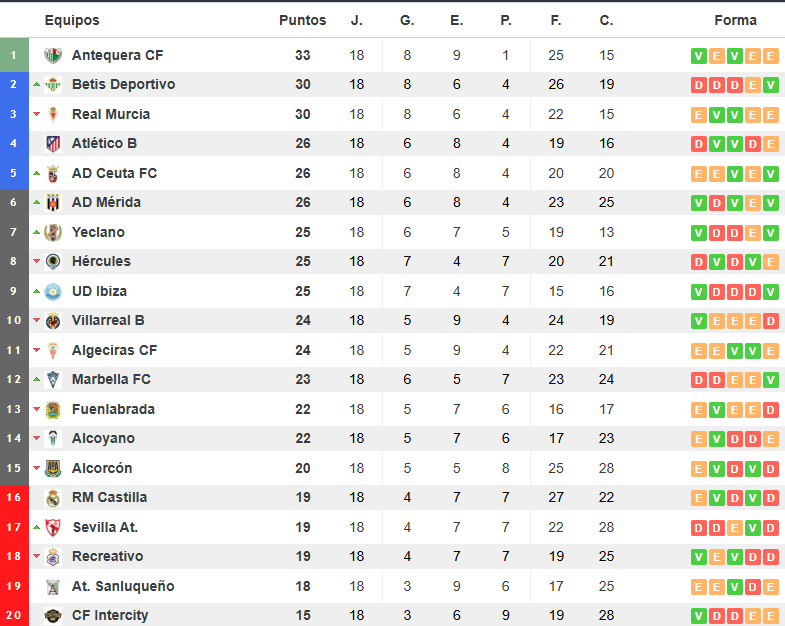
Task: Click the Antequera CF team crest
Action: (53, 55)
